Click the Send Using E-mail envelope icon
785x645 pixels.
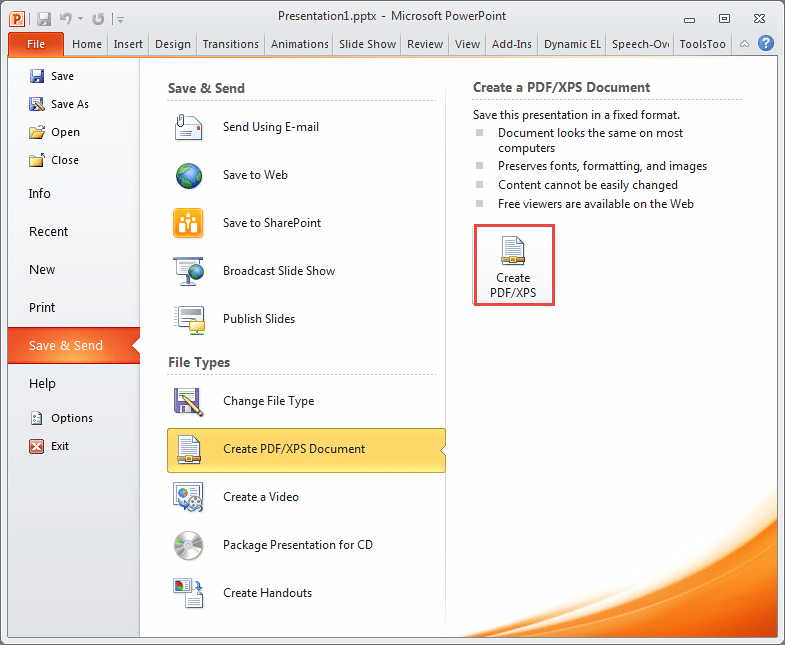coord(189,127)
